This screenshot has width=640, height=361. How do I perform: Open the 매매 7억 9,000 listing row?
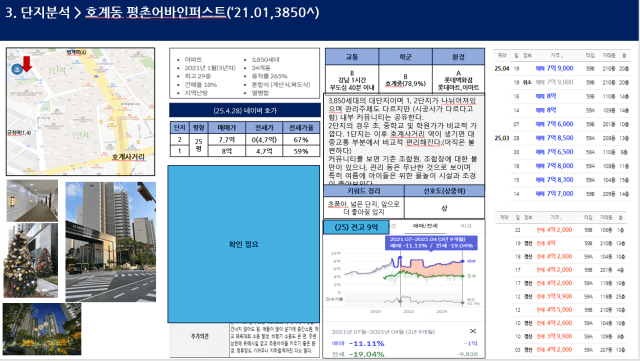point(561,68)
